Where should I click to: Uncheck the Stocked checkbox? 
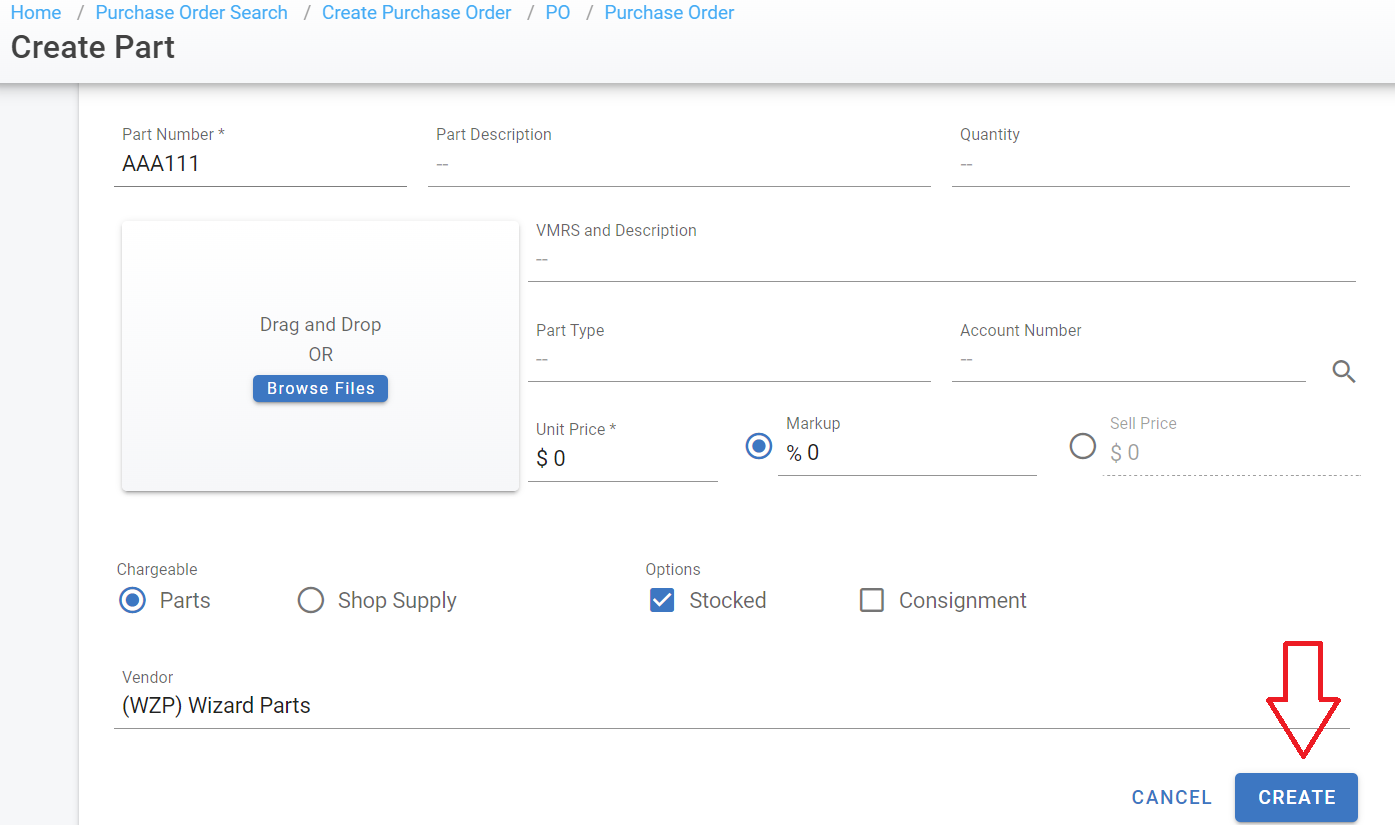click(662, 600)
